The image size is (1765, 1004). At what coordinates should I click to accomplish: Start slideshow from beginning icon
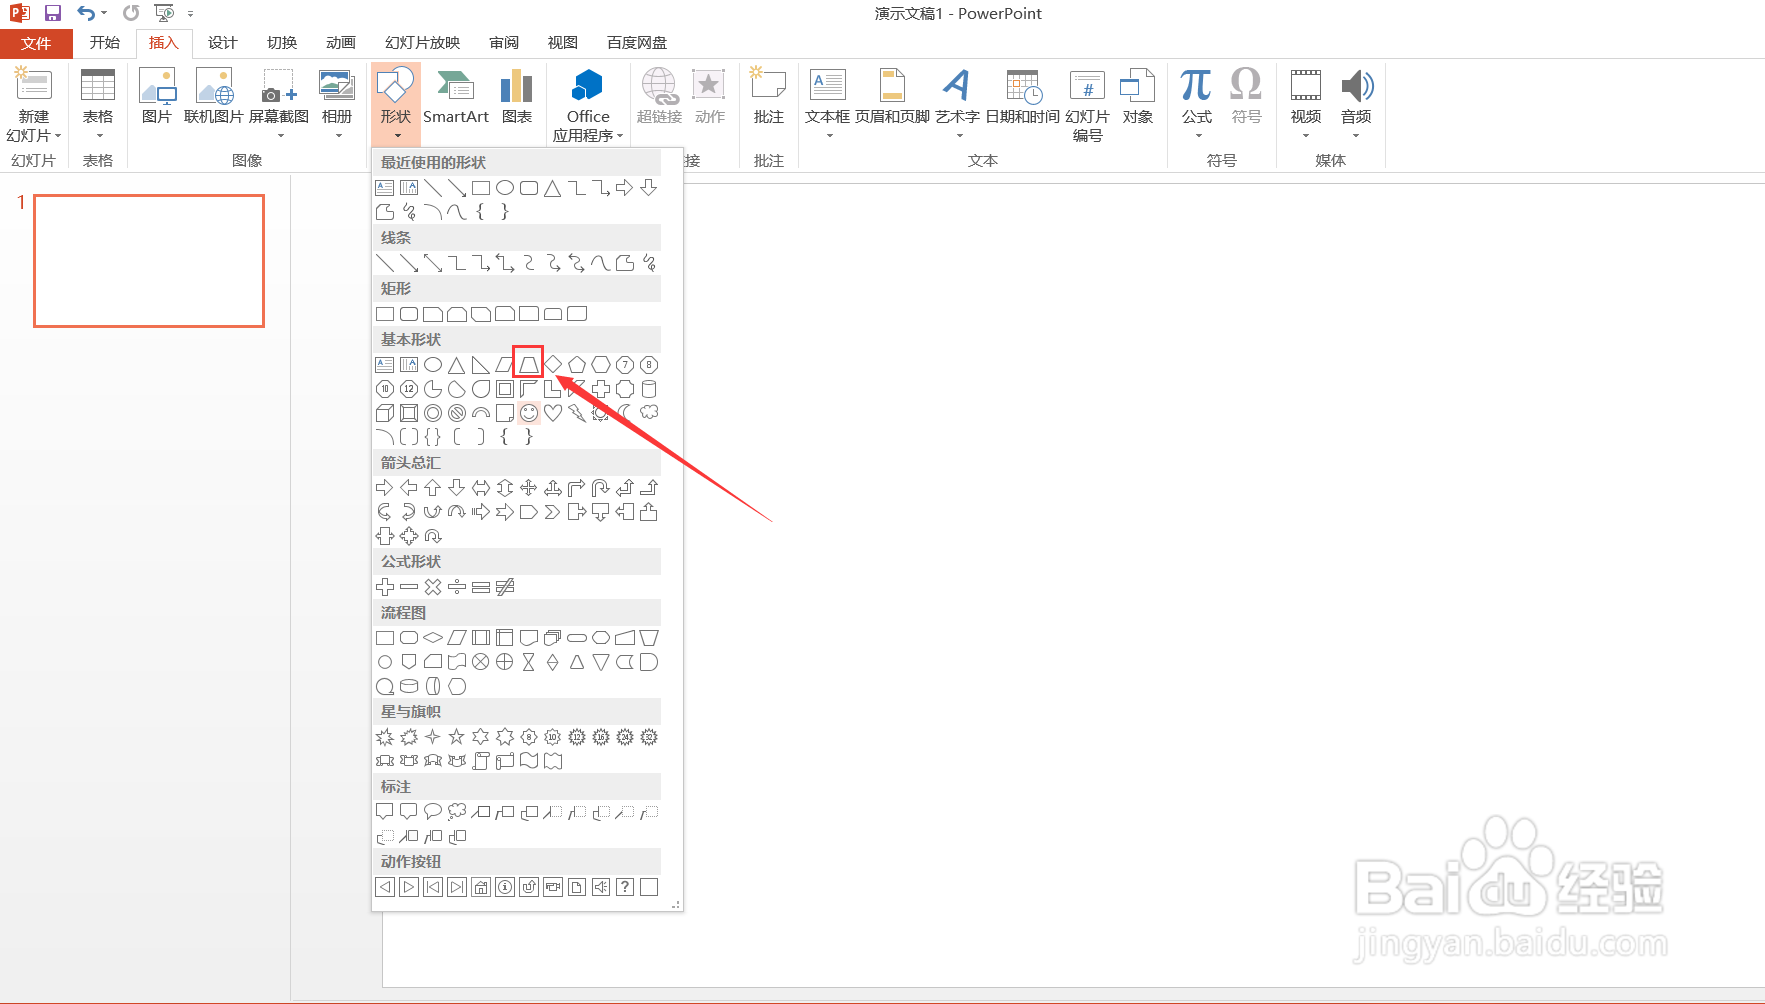point(165,13)
